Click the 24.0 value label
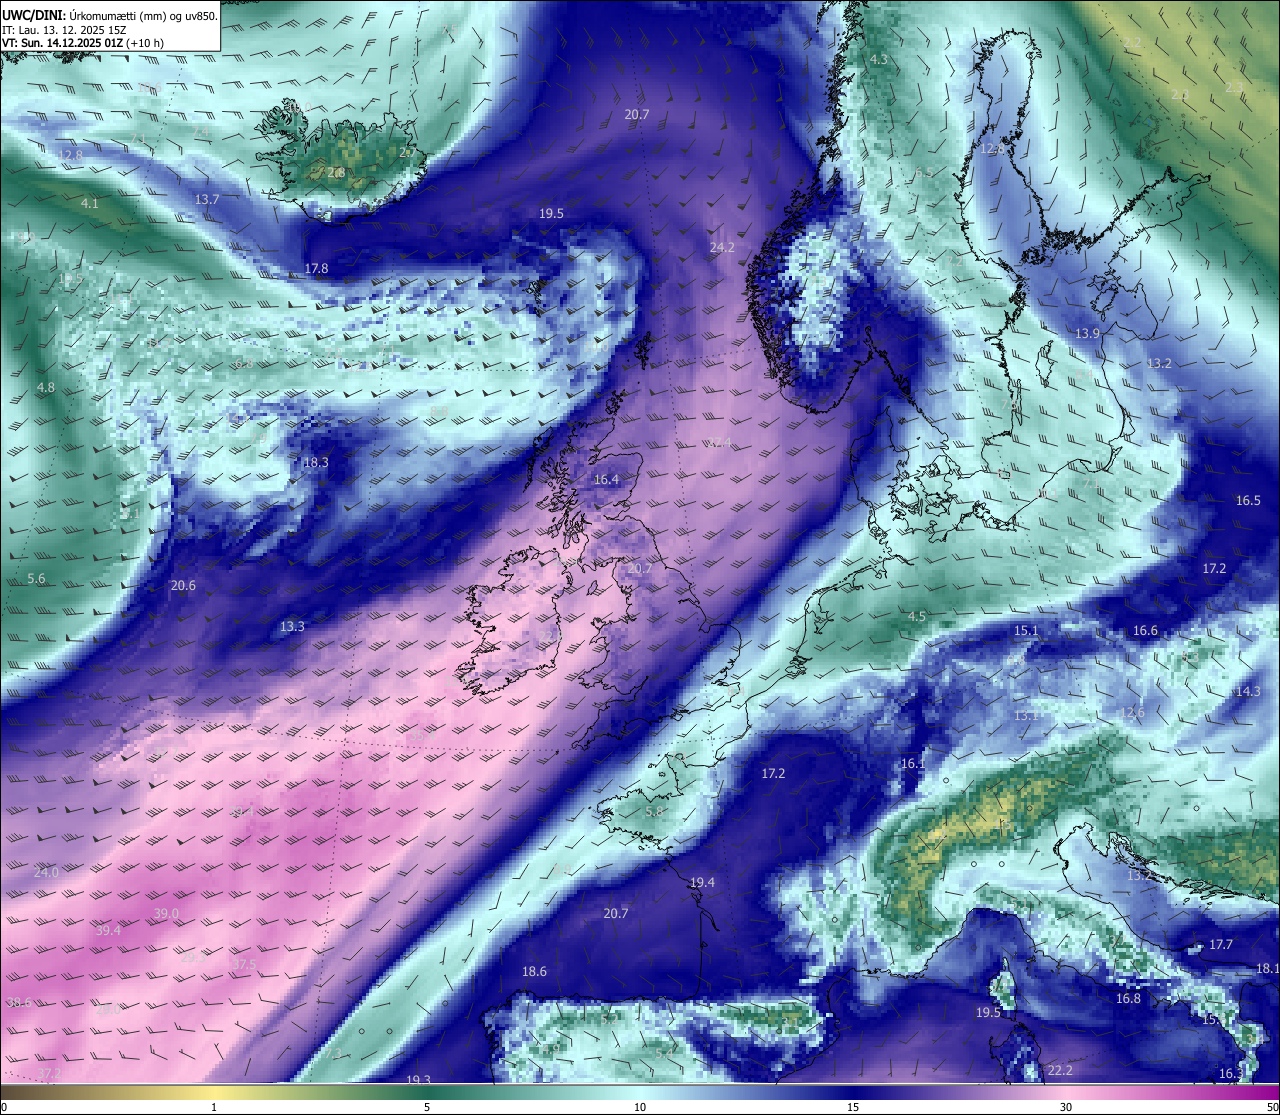 46,872
